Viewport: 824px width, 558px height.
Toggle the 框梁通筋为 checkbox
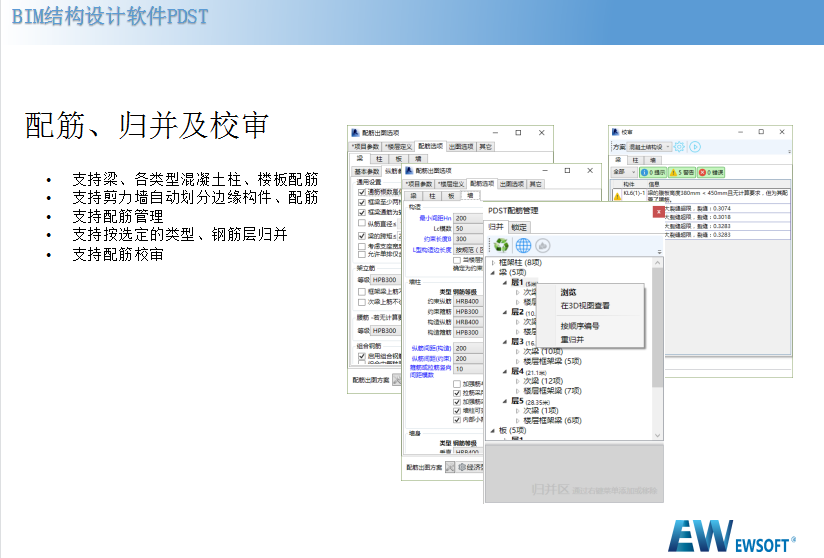[x=362, y=212]
